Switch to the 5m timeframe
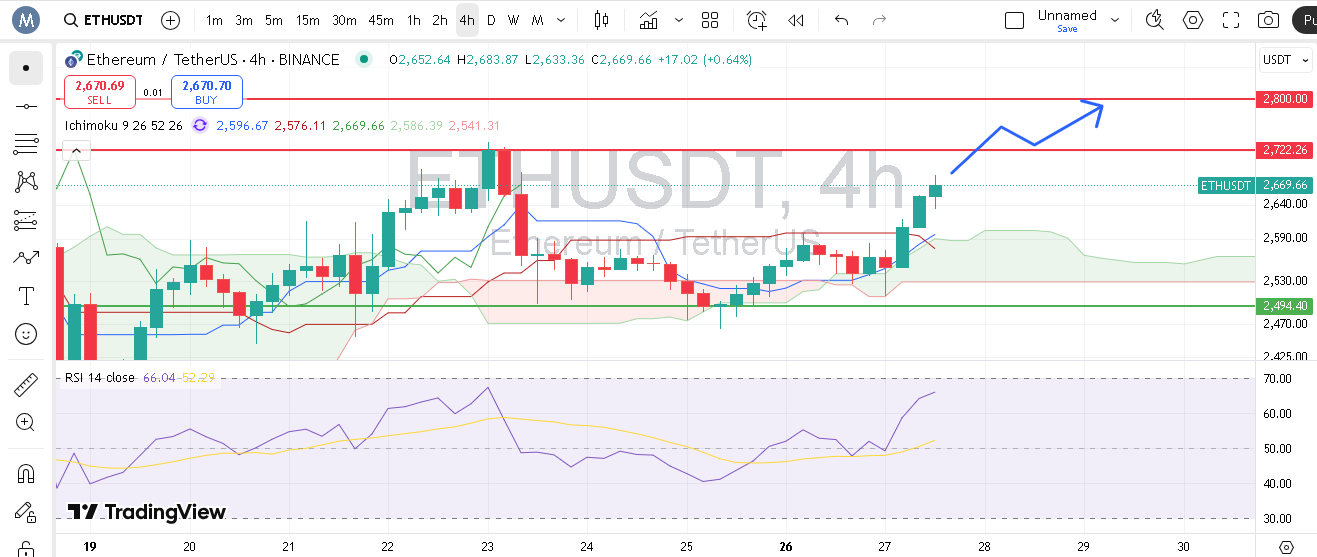 point(274,20)
